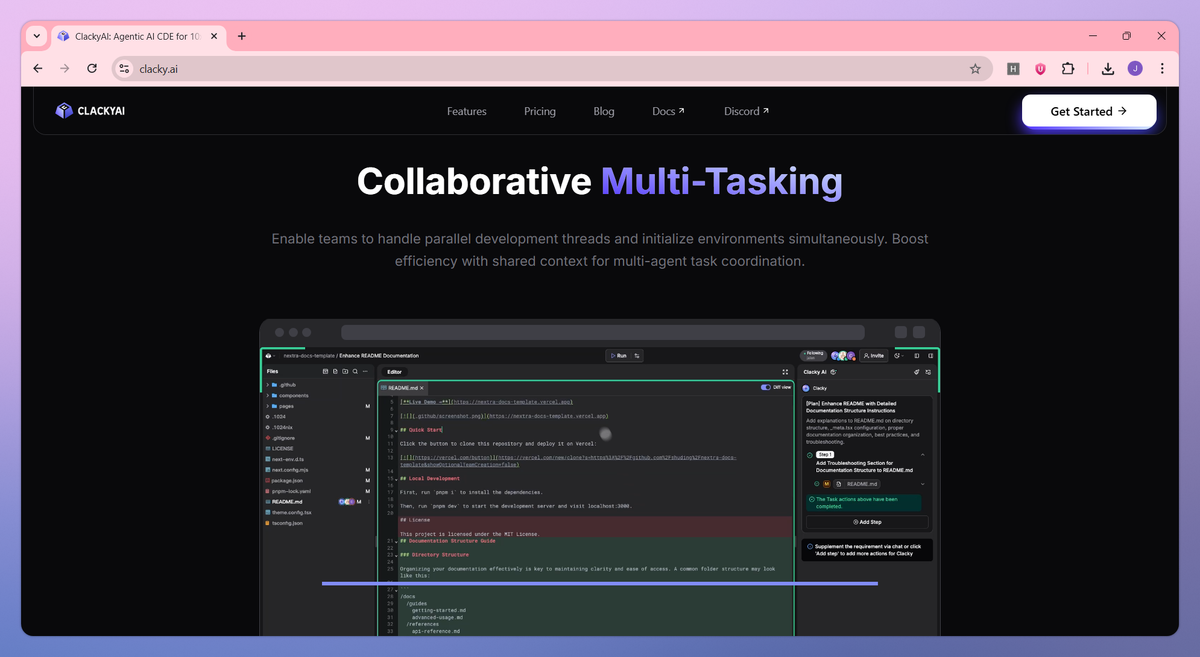
Task: Open the Pricing menu item
Action: pyautogui.click(x=540, y=111)
